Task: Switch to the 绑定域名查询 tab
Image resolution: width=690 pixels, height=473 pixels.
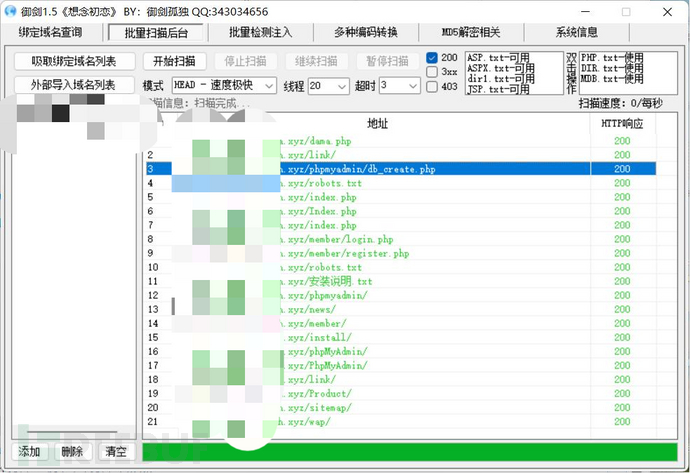Action: (x=51, y=32)
